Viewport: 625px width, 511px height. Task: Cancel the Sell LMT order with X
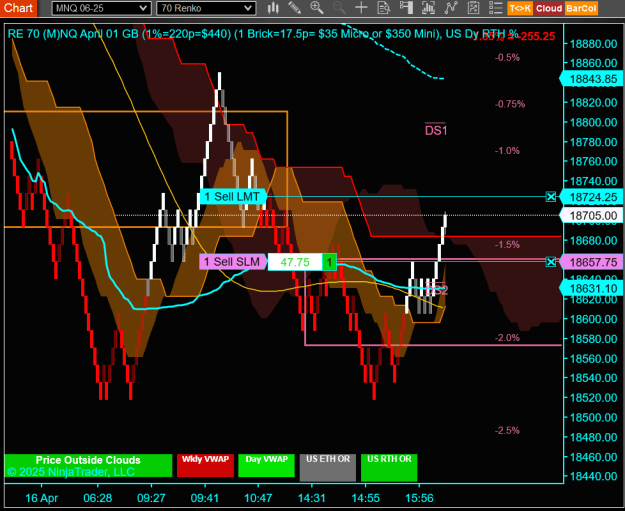[550, 197]
